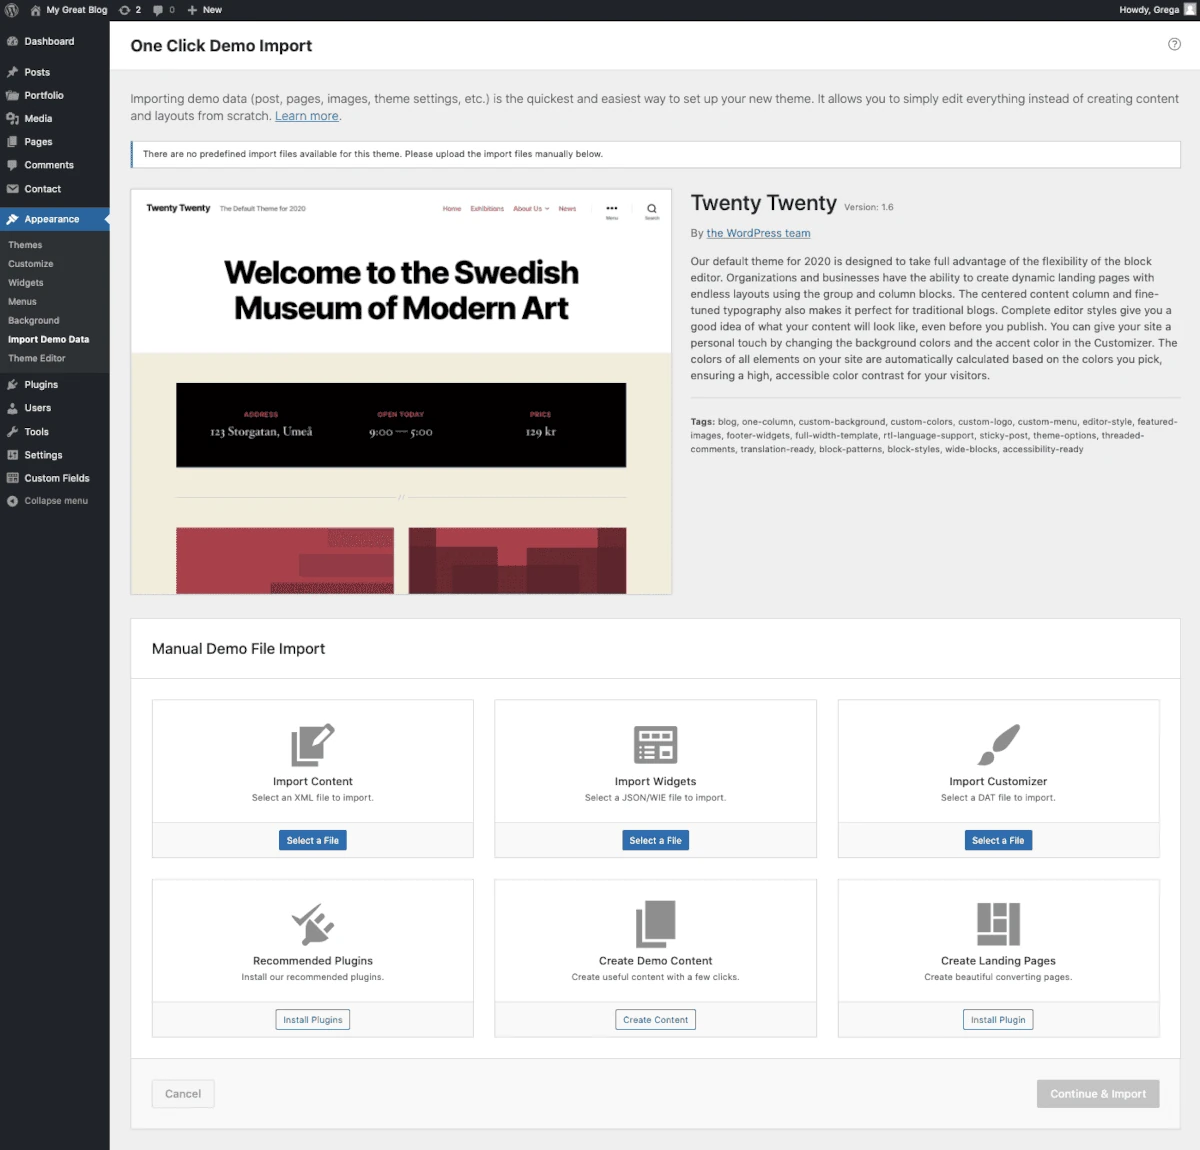
Task: Open Theme Editor in Appearance submenu
Action: click(x=37, y=358)
